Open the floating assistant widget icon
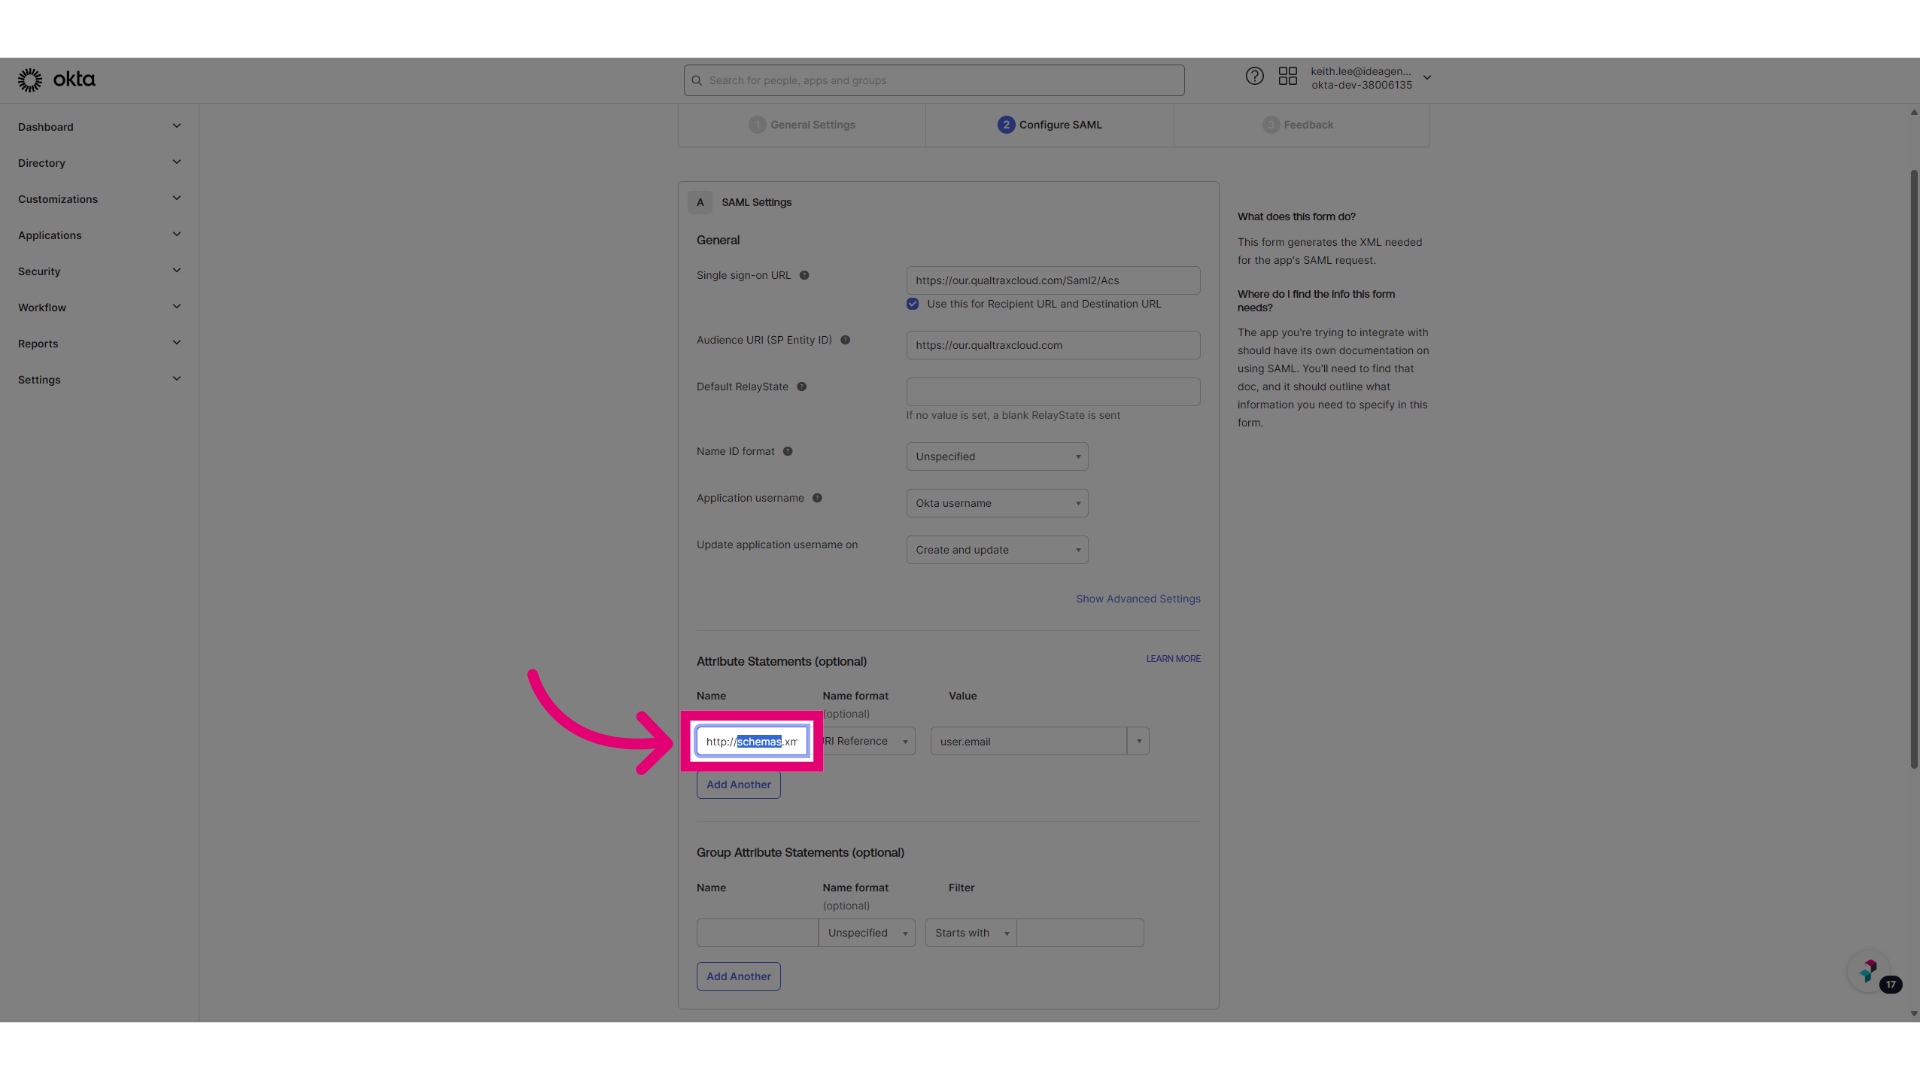This screenshot has height=1080, width=1920. pos(1868,971)
